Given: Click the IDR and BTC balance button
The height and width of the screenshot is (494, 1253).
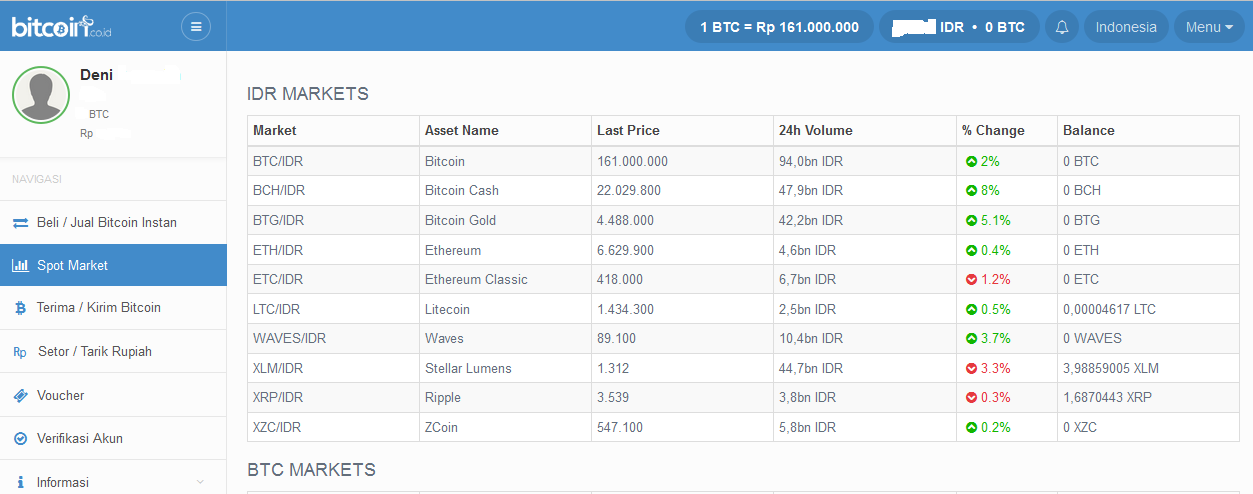Looking at the screenshot, I should [x=959, y=27].
